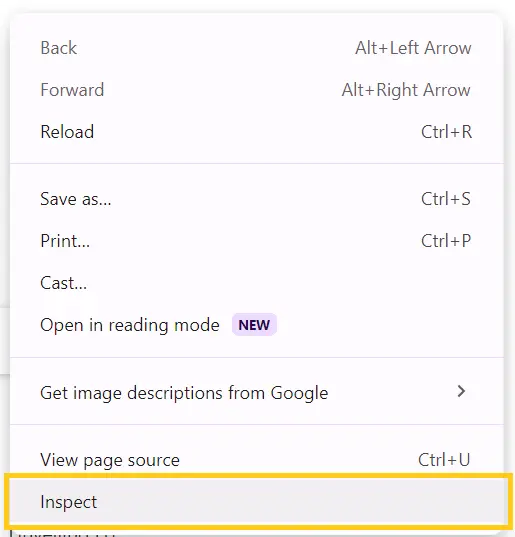Click the Alt+Left Arrow shortcut text

point(413,48)
